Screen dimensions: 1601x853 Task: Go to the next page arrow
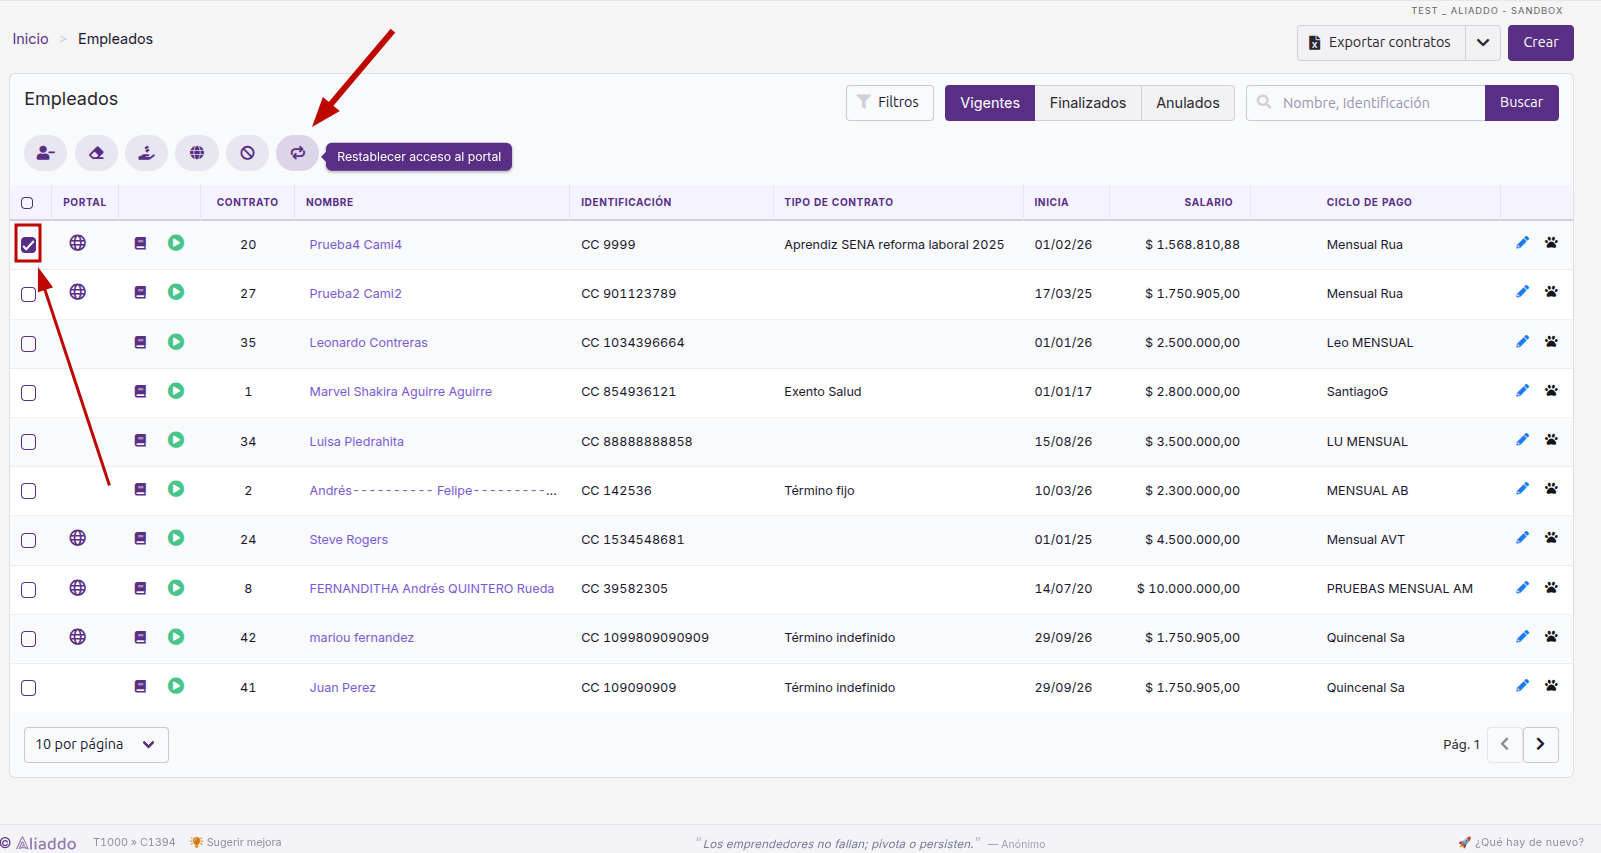[1541, 744]
